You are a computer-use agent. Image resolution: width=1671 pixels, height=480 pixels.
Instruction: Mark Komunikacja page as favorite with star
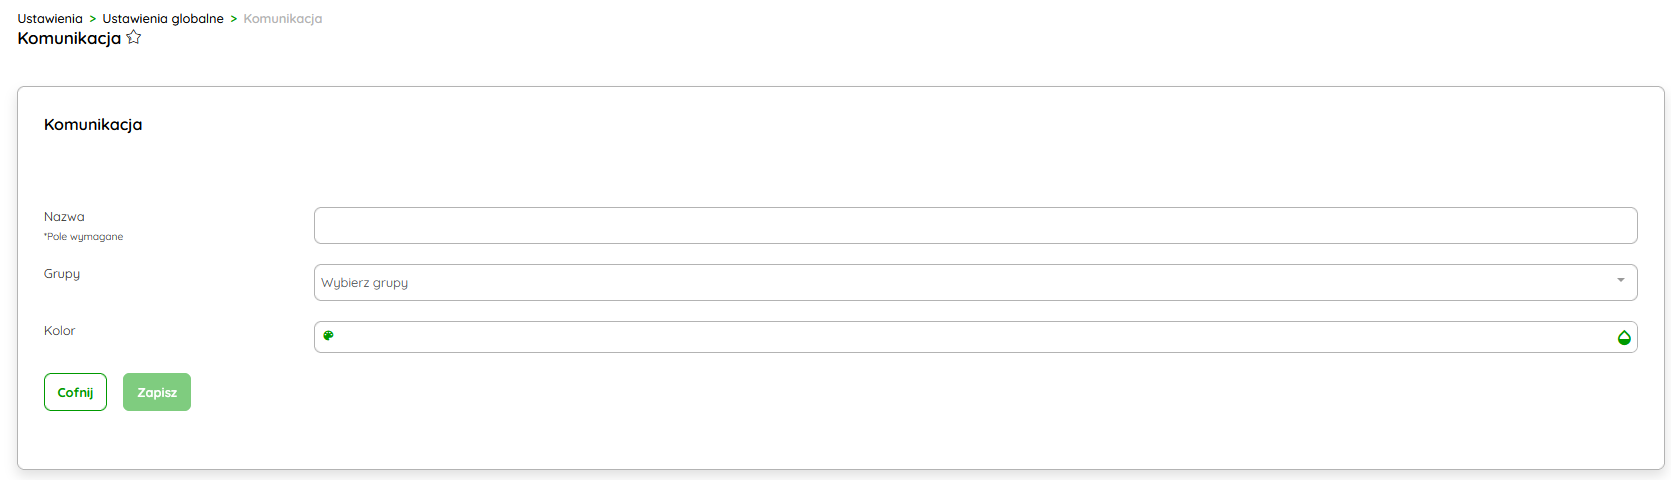(134, 38)
